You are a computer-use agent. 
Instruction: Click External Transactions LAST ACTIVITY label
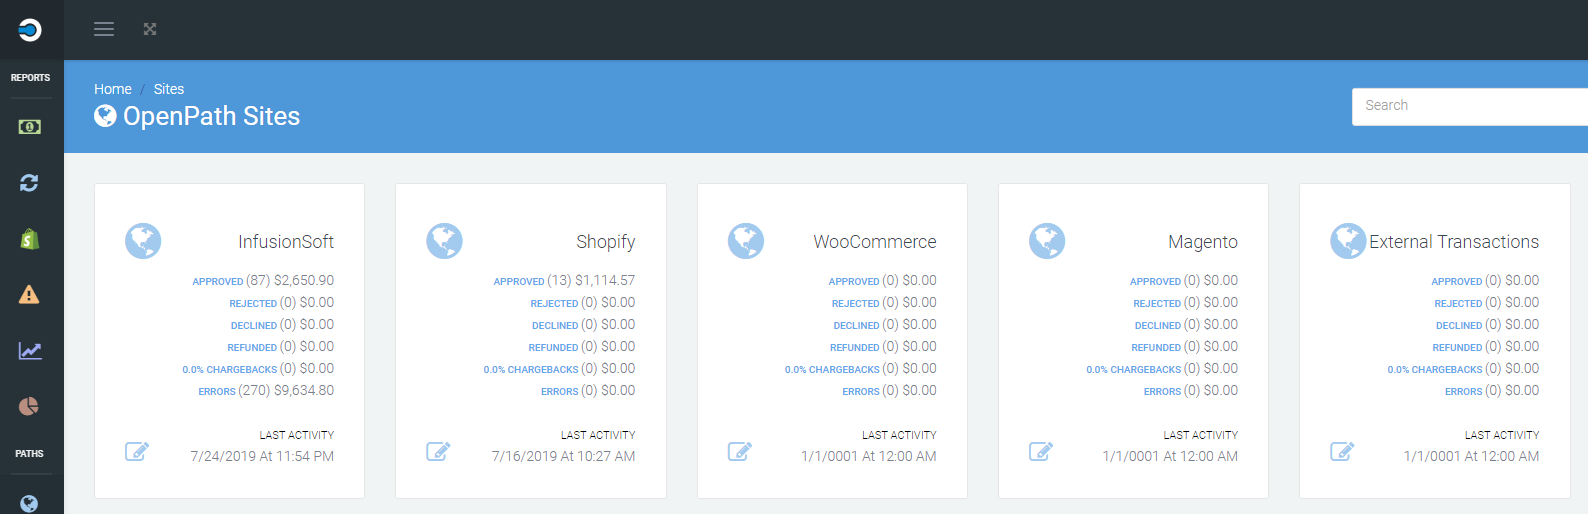(1502, 435)
